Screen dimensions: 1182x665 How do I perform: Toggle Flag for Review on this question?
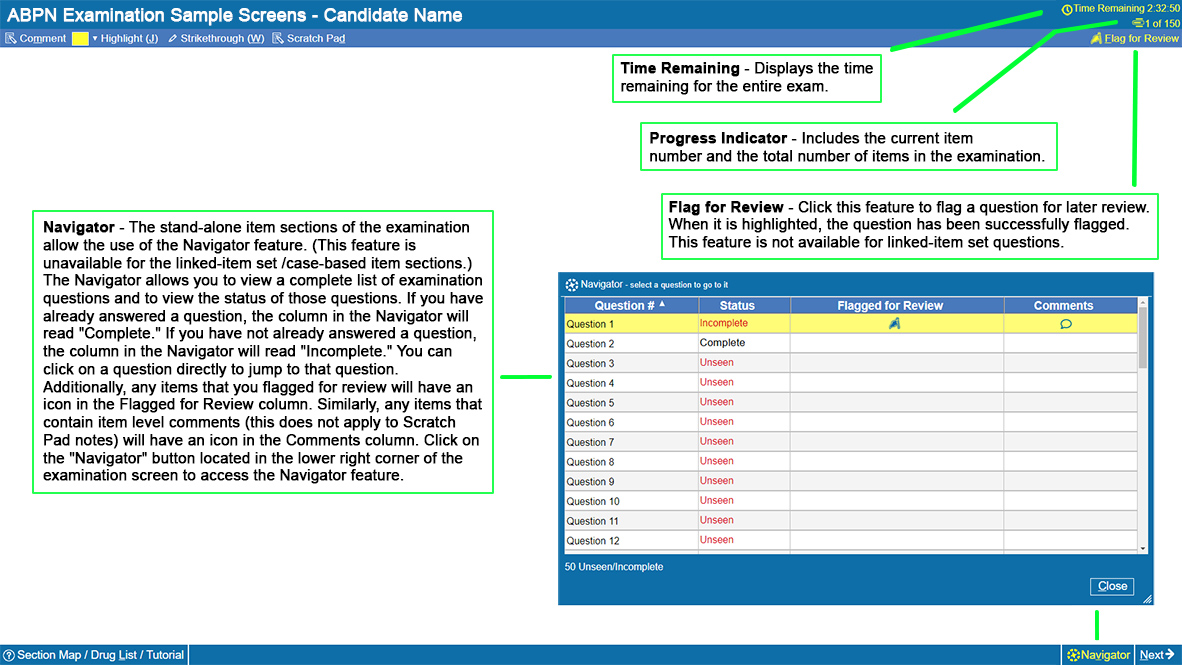point(1135,39)
